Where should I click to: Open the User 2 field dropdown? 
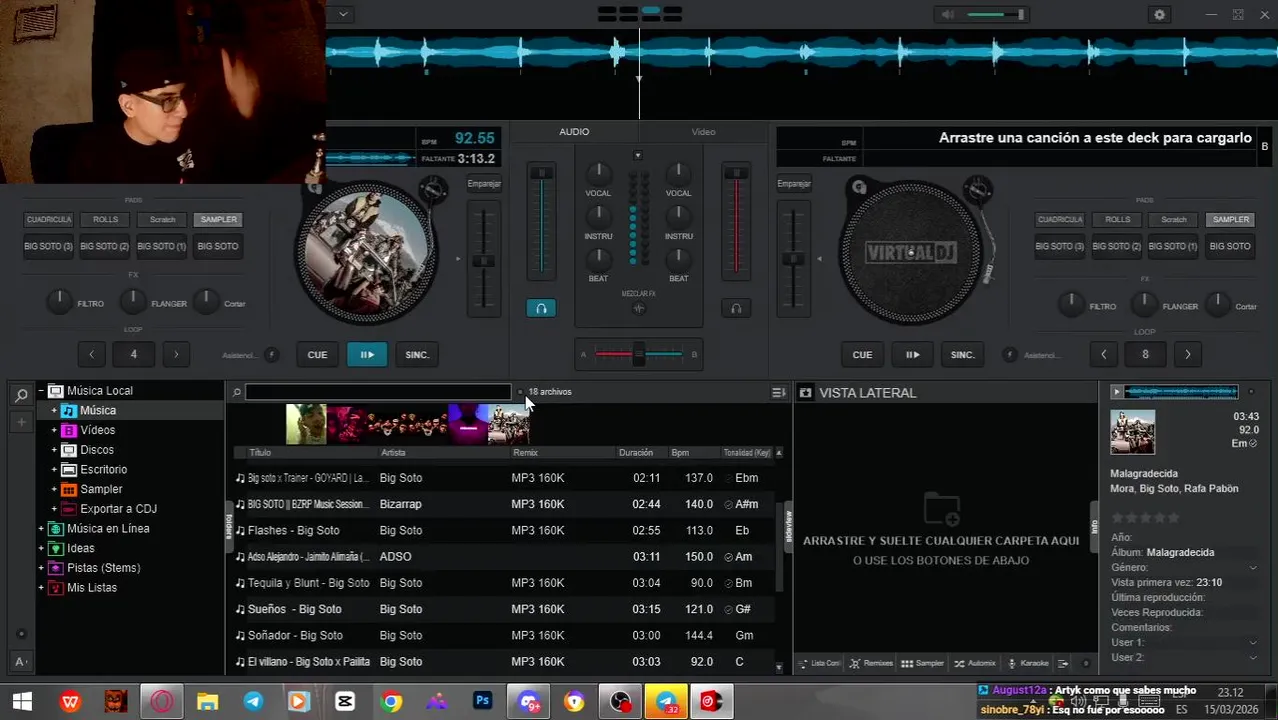pos(1253,658)
